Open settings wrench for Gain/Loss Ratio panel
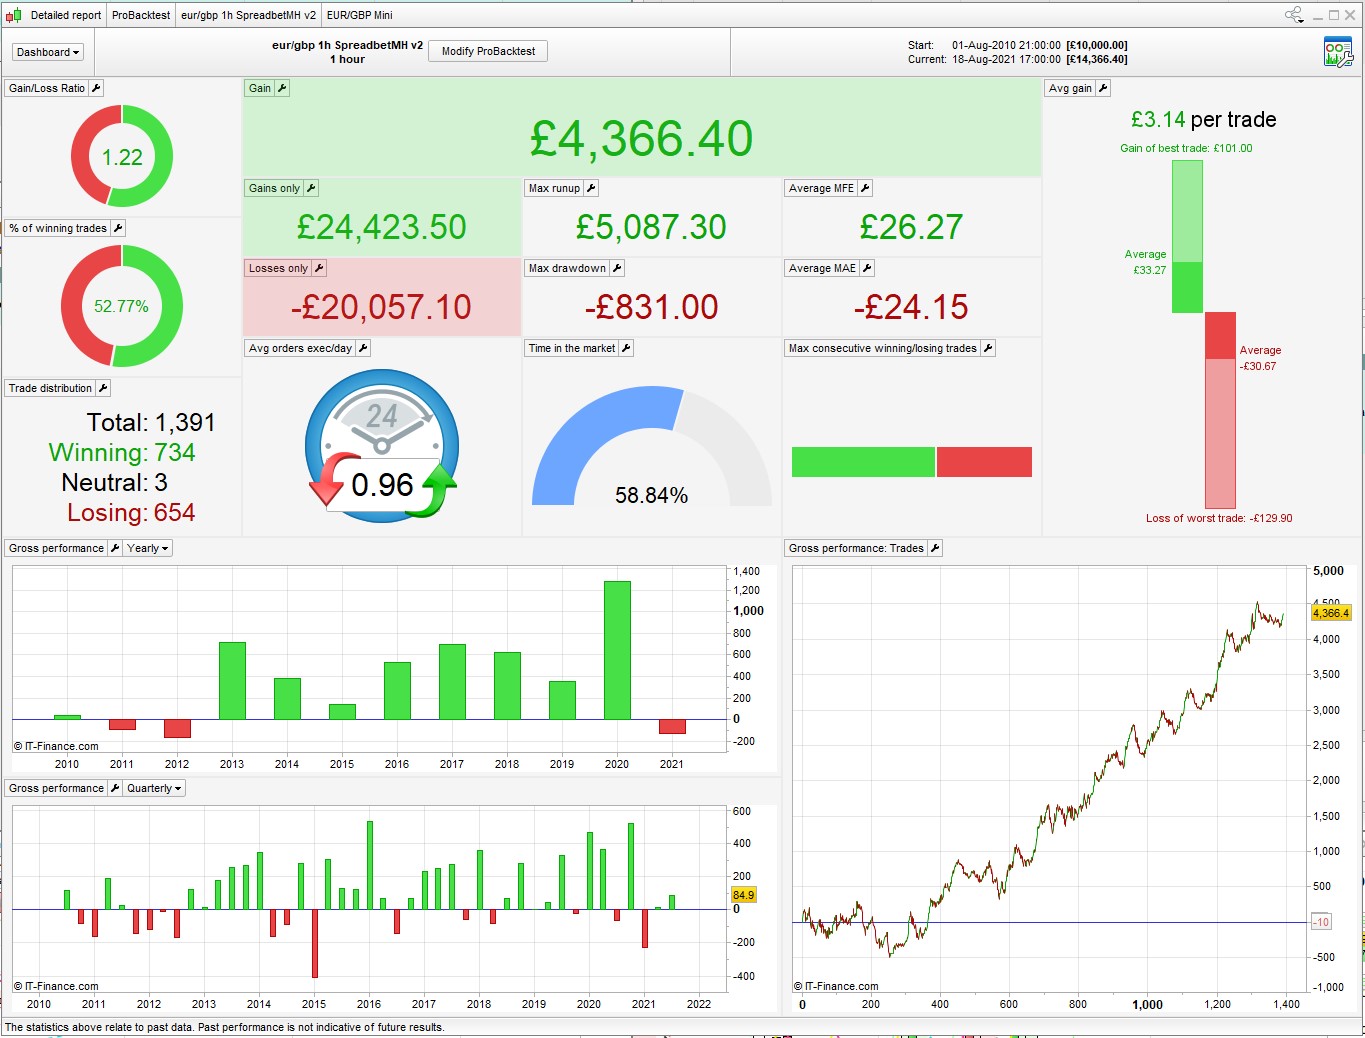Screen dimensions: 1365x1038 pos(96,88)
